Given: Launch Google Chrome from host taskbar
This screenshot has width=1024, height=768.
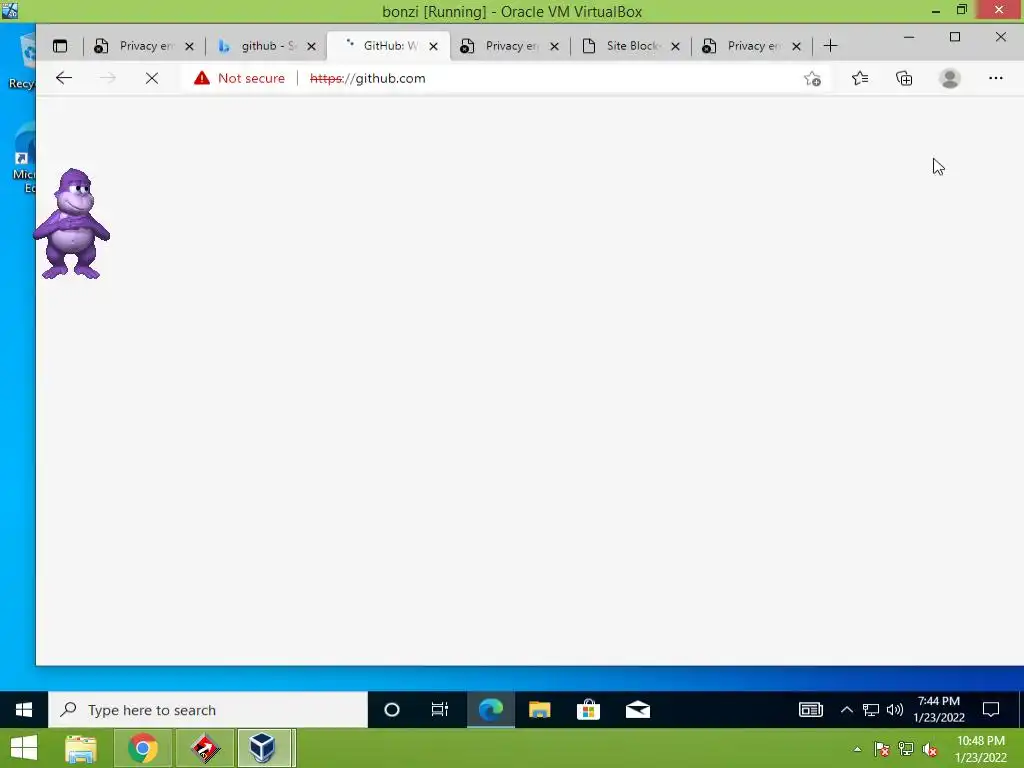Looking at the screenshot, I should coord(142,748).
